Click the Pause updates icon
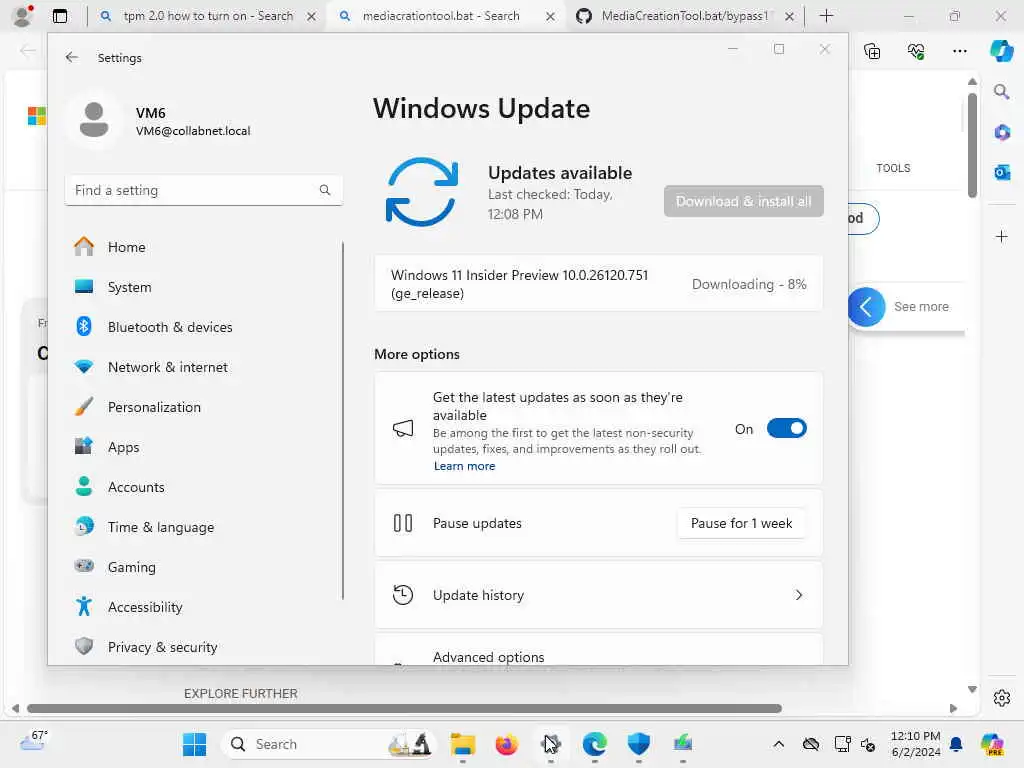Image resolution: width=1024 pixels, height=768 pixels. [x=403, y=523]
